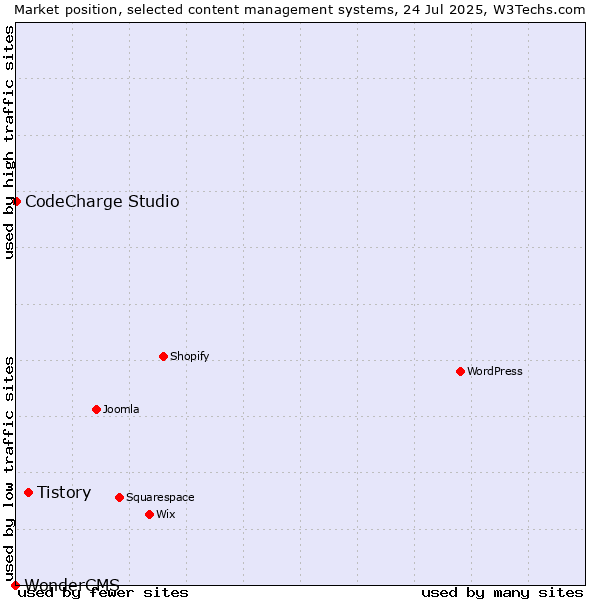Click the 'used by many sites' axis label
600x600 pixels.
click(503, 593)
